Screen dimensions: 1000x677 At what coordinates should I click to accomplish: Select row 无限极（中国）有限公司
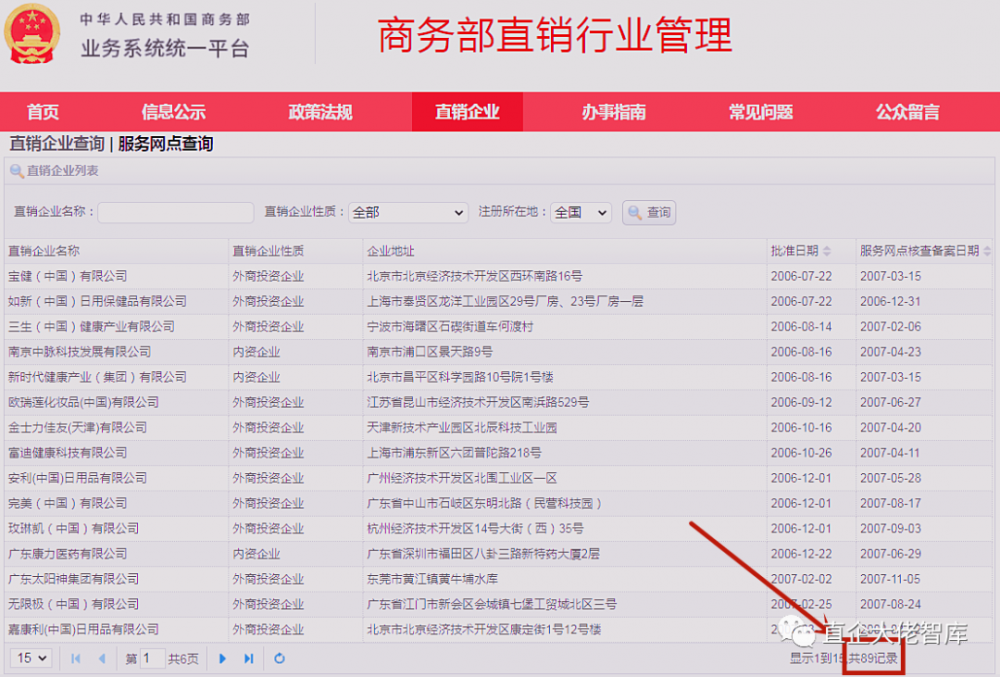pyautogui.click(x=499, y=604)
